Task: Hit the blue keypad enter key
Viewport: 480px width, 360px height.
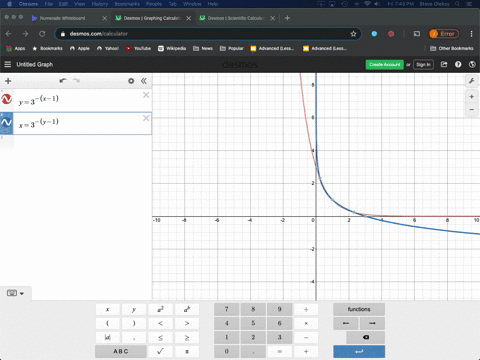Action: coord(359,351)
